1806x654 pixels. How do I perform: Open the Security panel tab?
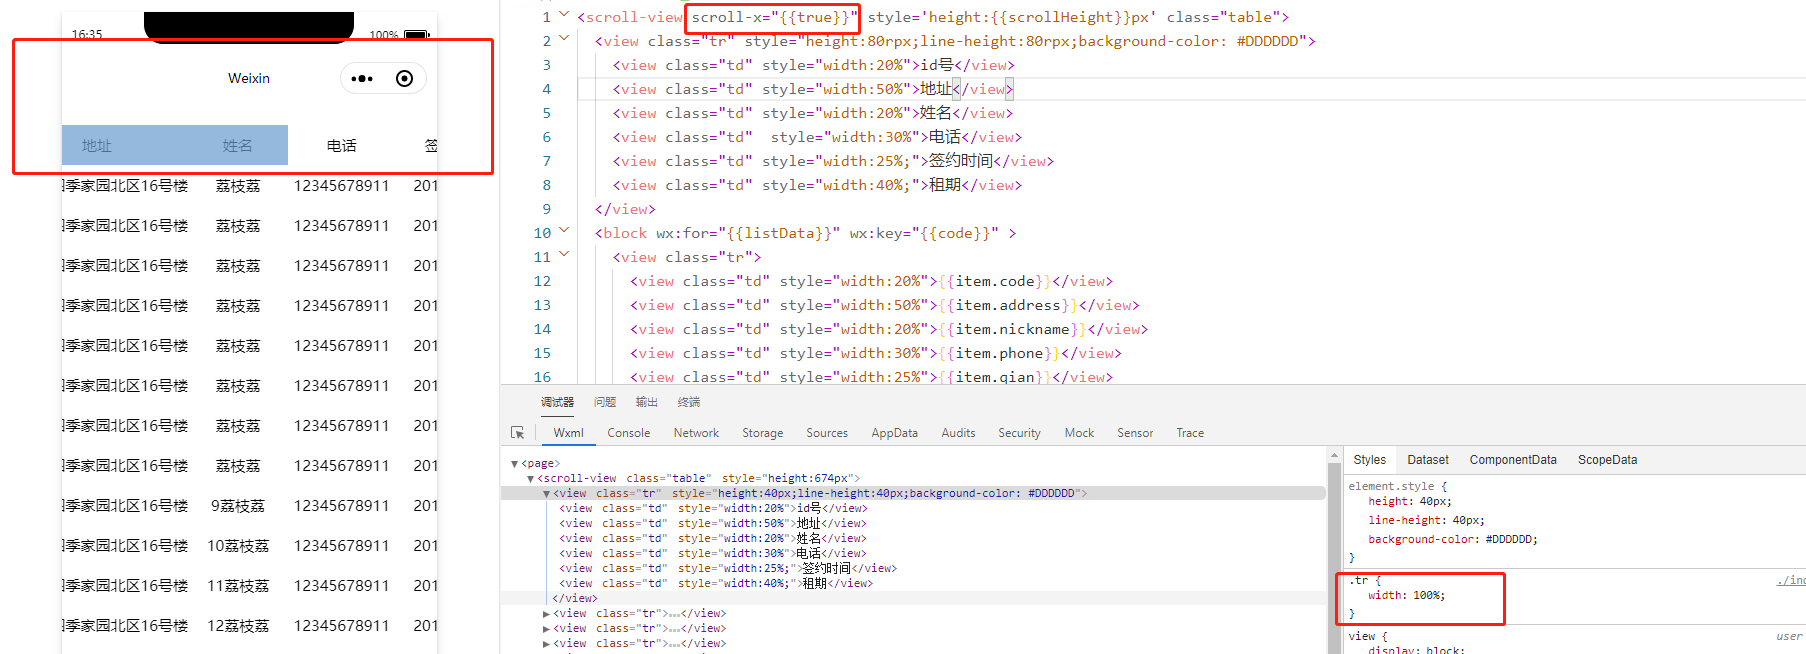click(x=1019, y=433)
